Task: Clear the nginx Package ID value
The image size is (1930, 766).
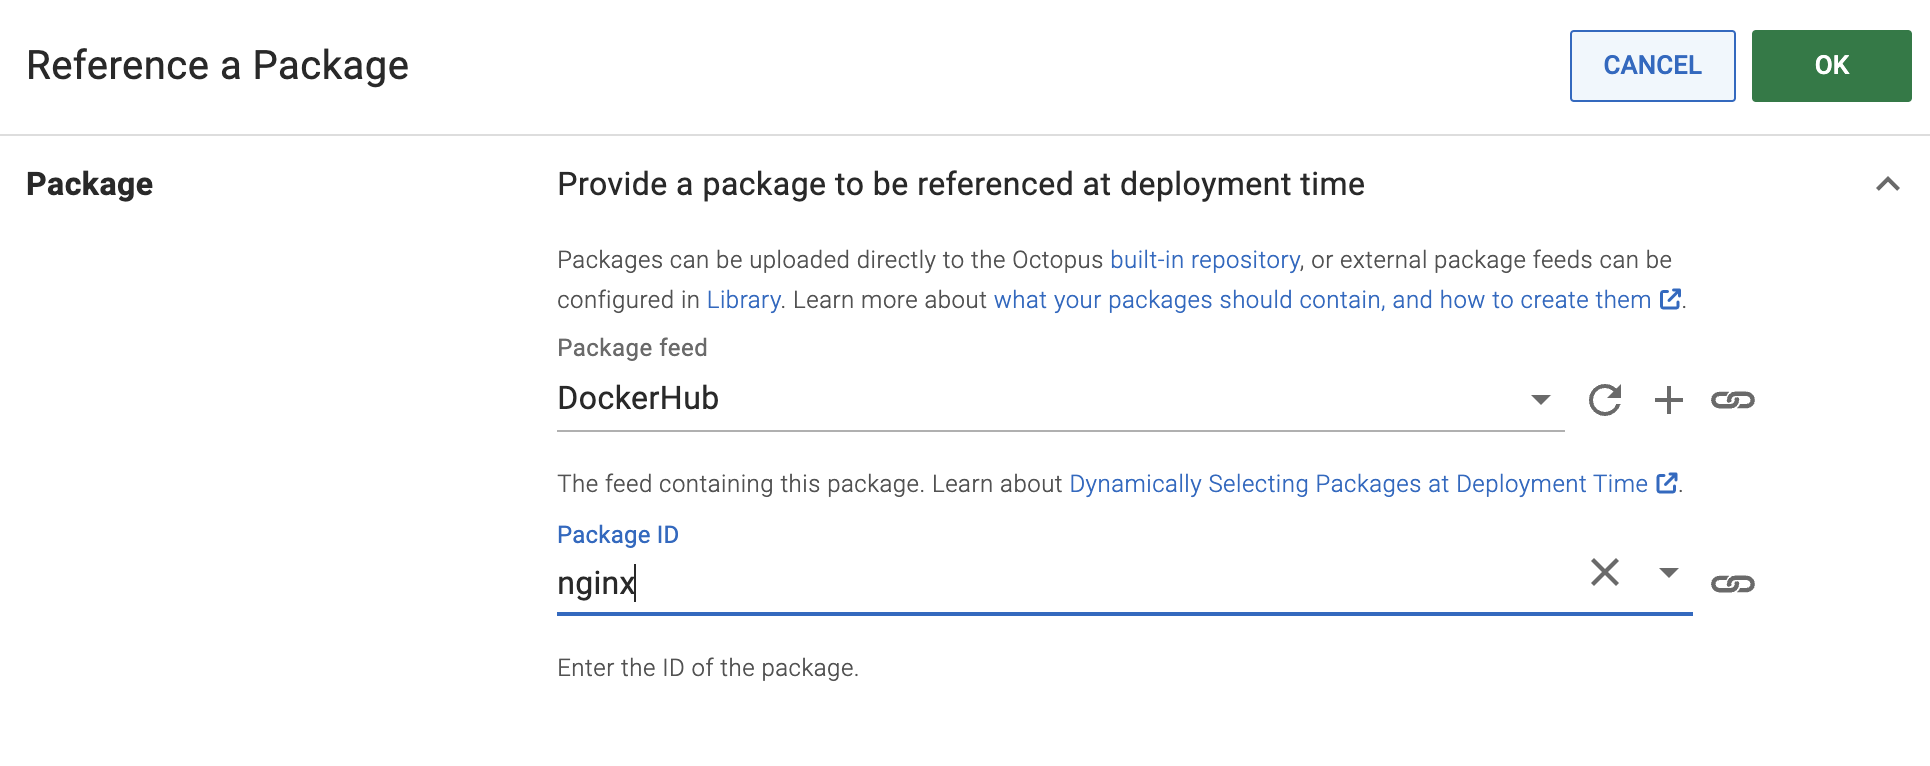Action: tap(1604, 573)
